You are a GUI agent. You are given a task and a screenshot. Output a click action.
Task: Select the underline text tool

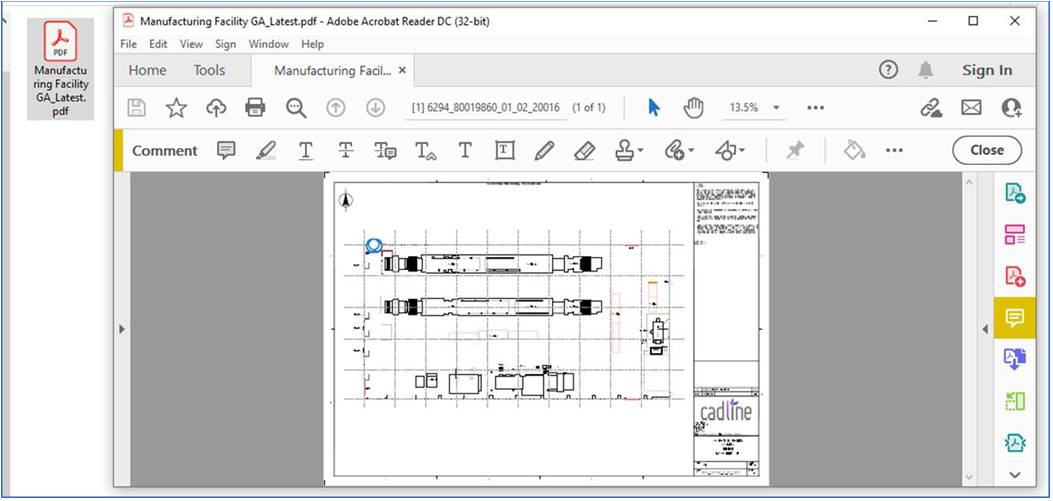306,150
